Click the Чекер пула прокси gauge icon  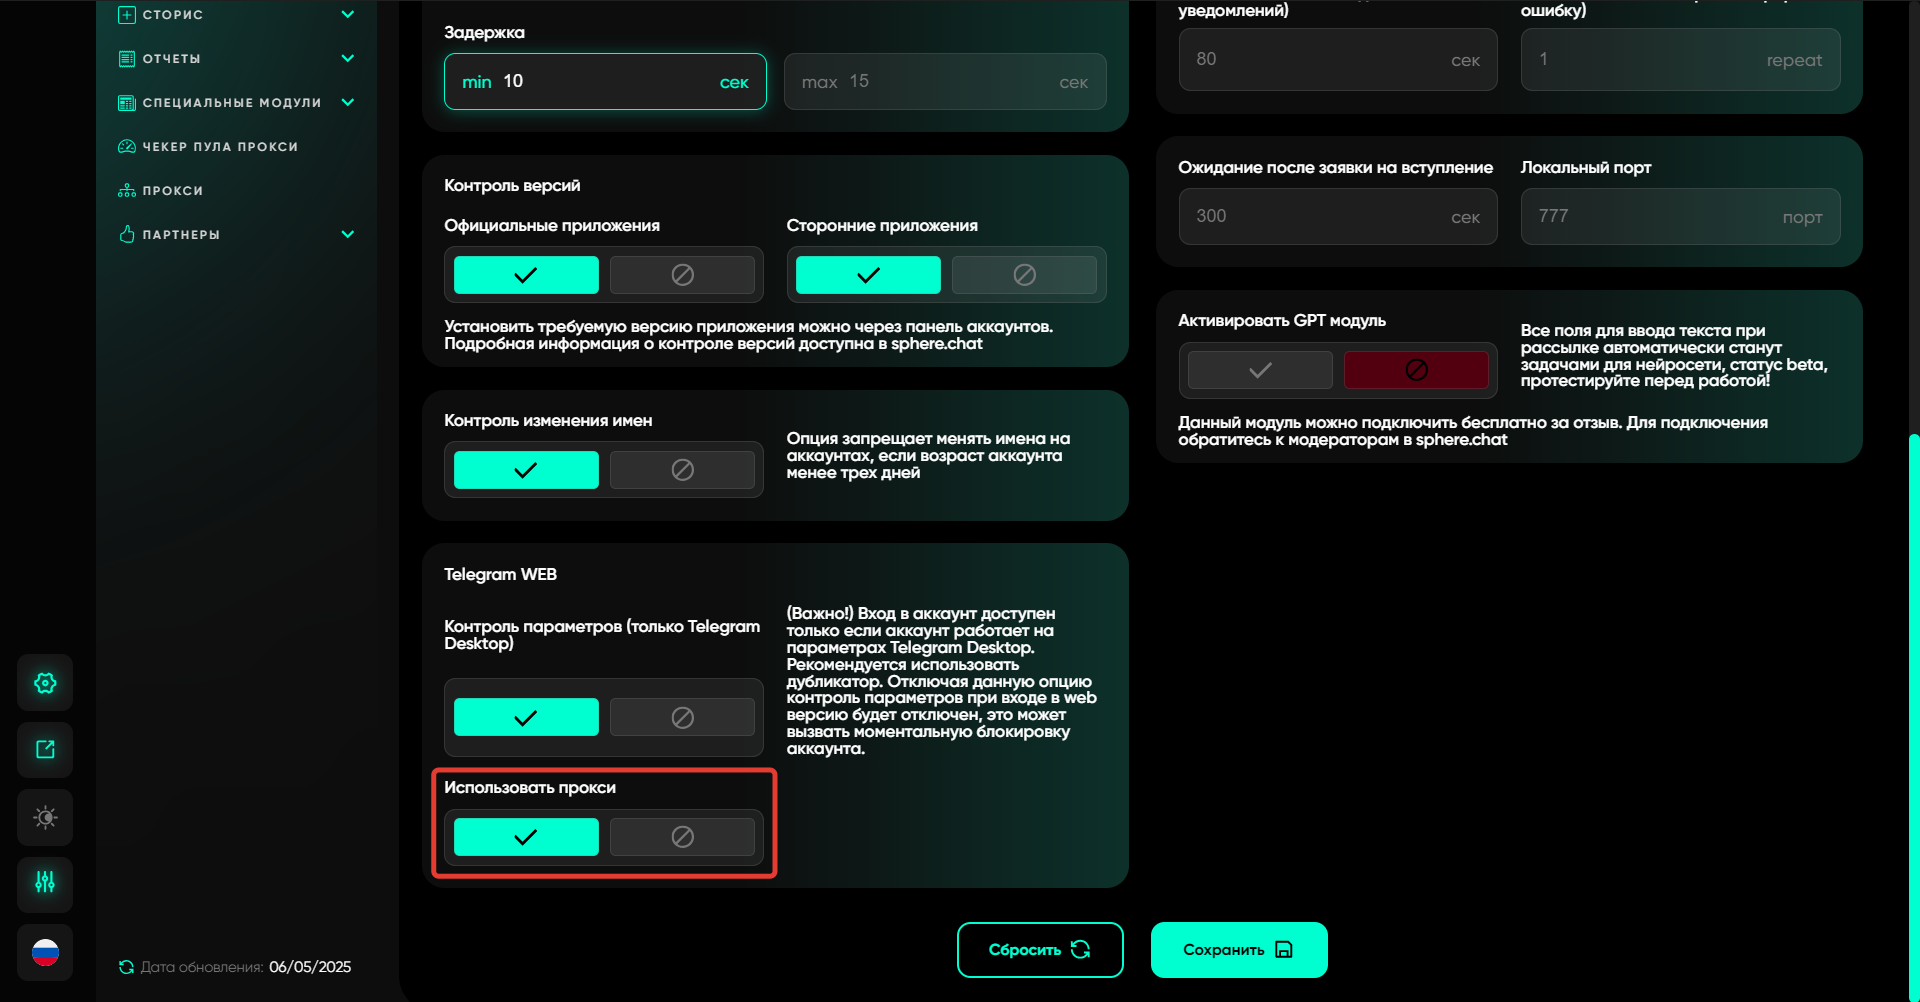[x=127, y=147]
